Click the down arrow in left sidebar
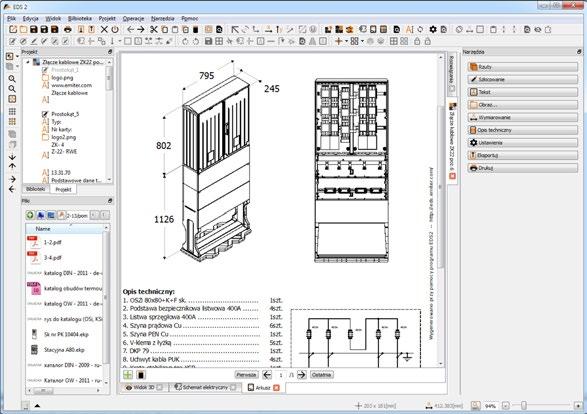This screenshot has width=587, height=414. click(x=12, y=157)
